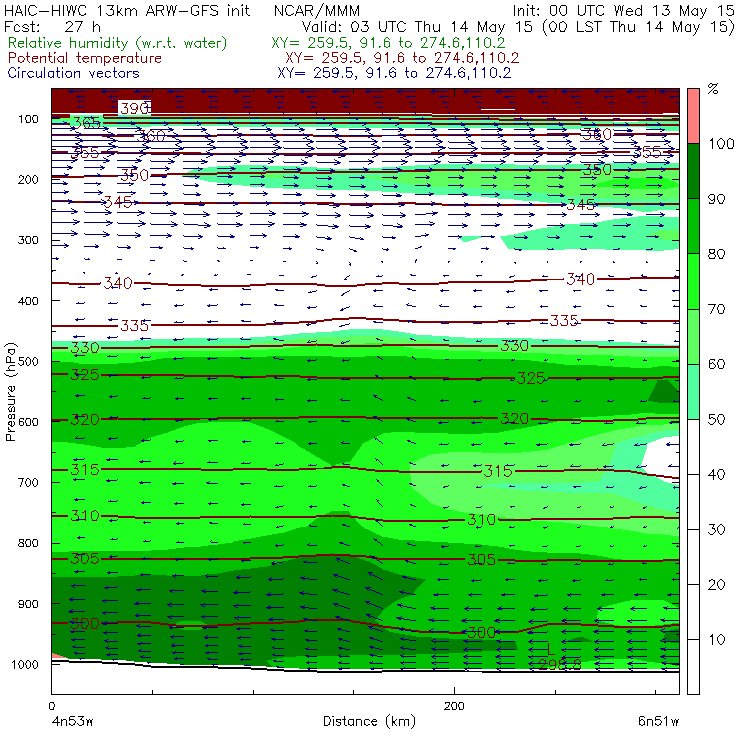Click the 'Pressure (hPa)' axis title
The width and height of the screenshot is (740, 740).
click(x=10, y=392)
